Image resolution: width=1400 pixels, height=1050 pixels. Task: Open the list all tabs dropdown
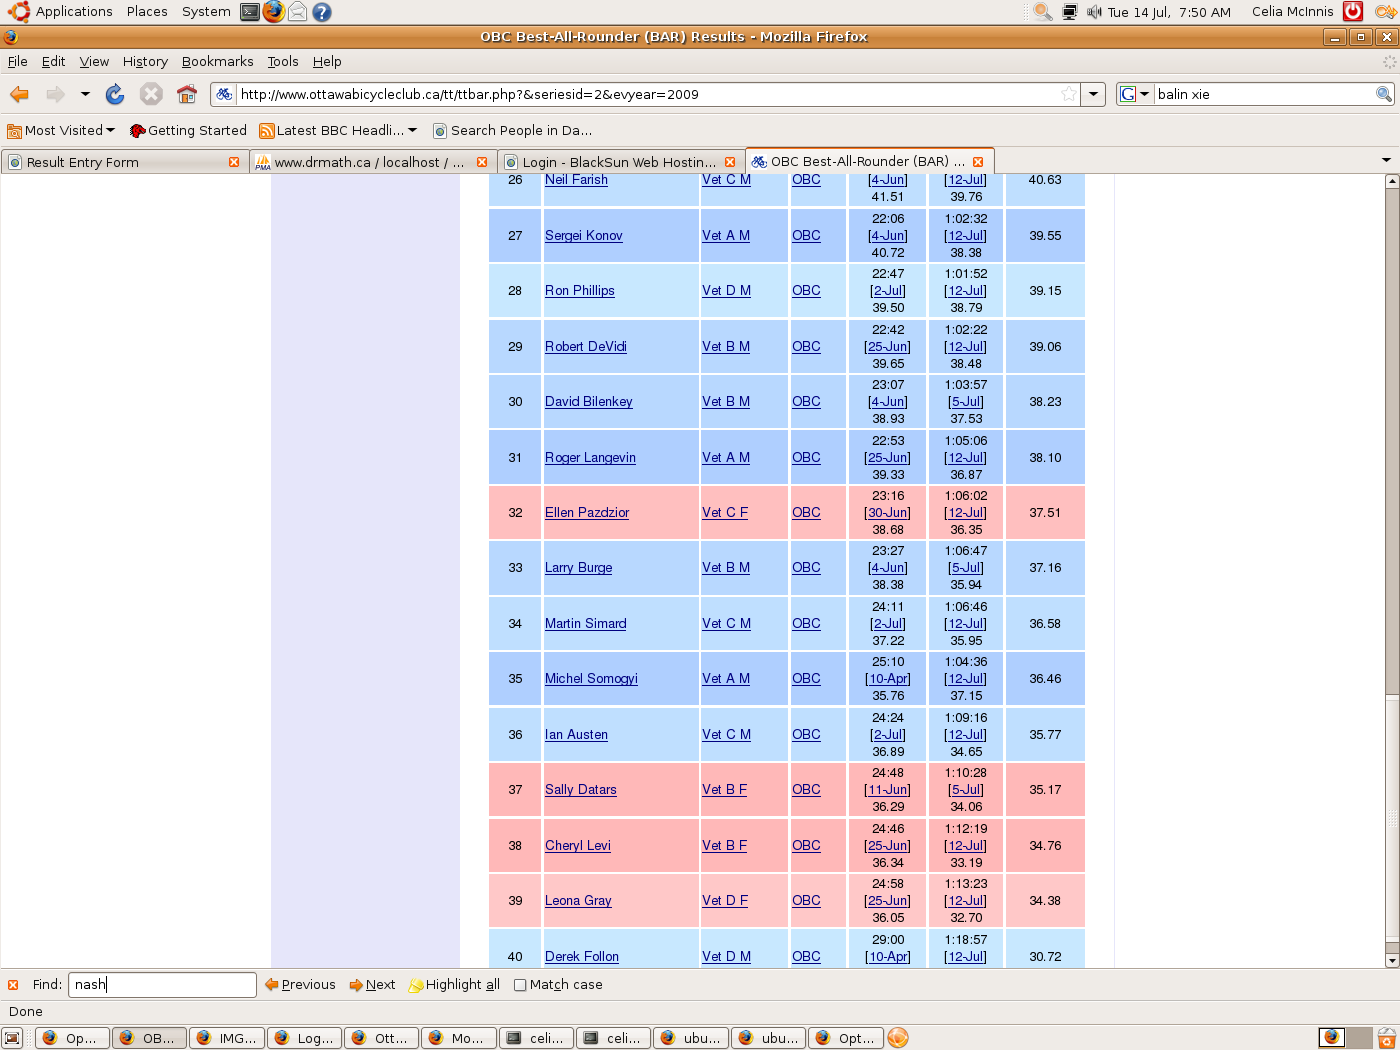(x=1386, y=161)
